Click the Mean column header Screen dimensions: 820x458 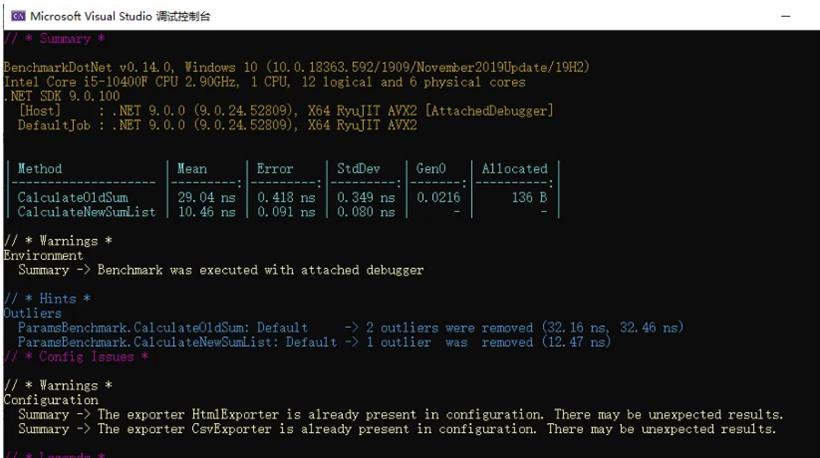(x=192, y=168)
